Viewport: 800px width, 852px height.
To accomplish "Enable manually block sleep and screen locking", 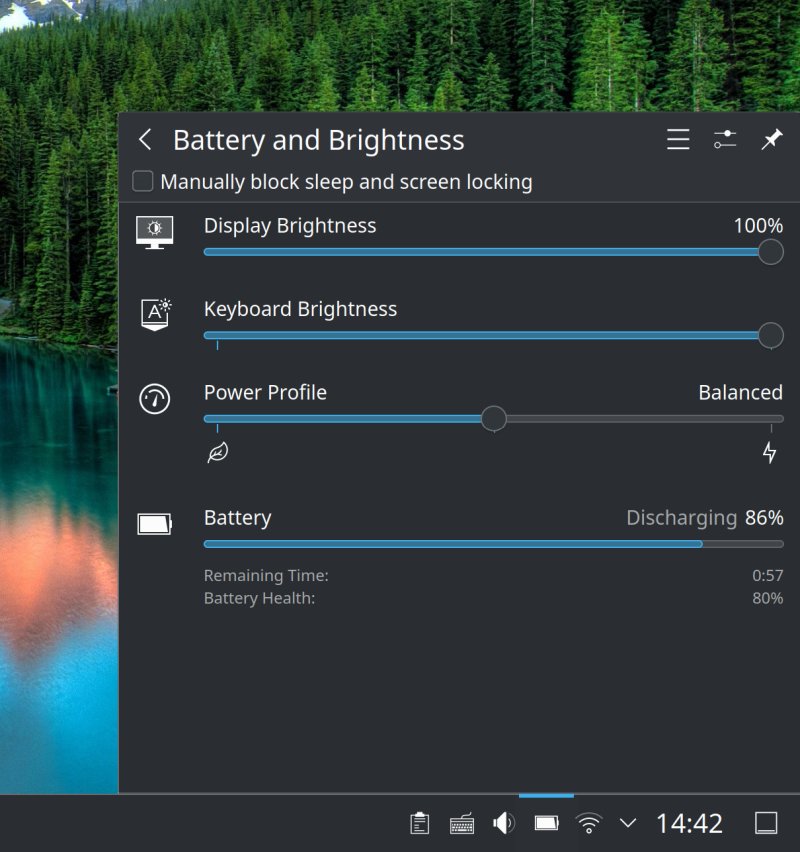I will (141, 182).
